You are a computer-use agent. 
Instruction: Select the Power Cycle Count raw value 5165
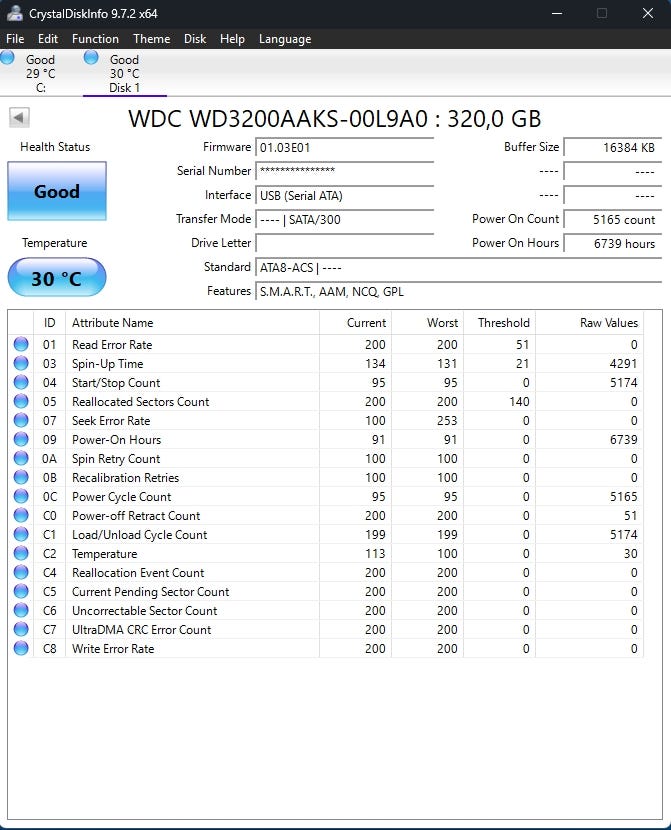click(623, 497)
